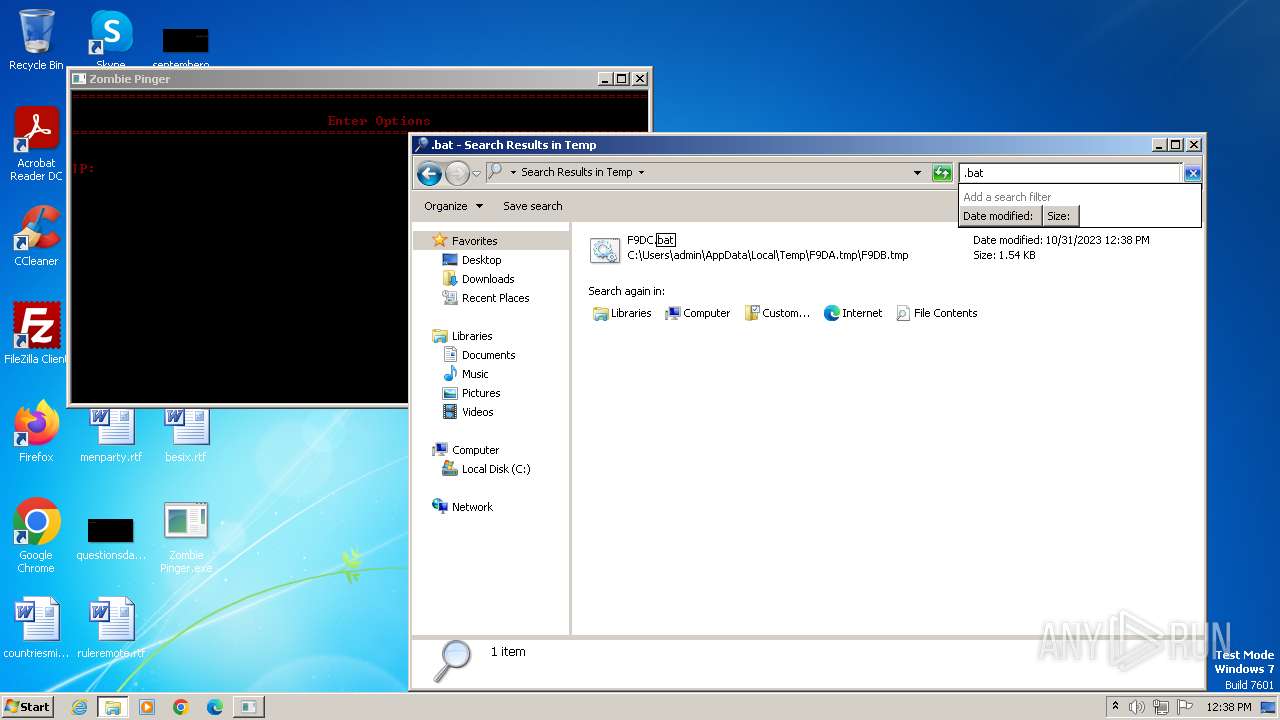This screenshot has width=1280, height=720.
Task: Click the Back arrow in Explorer
Action: (429, 173)
